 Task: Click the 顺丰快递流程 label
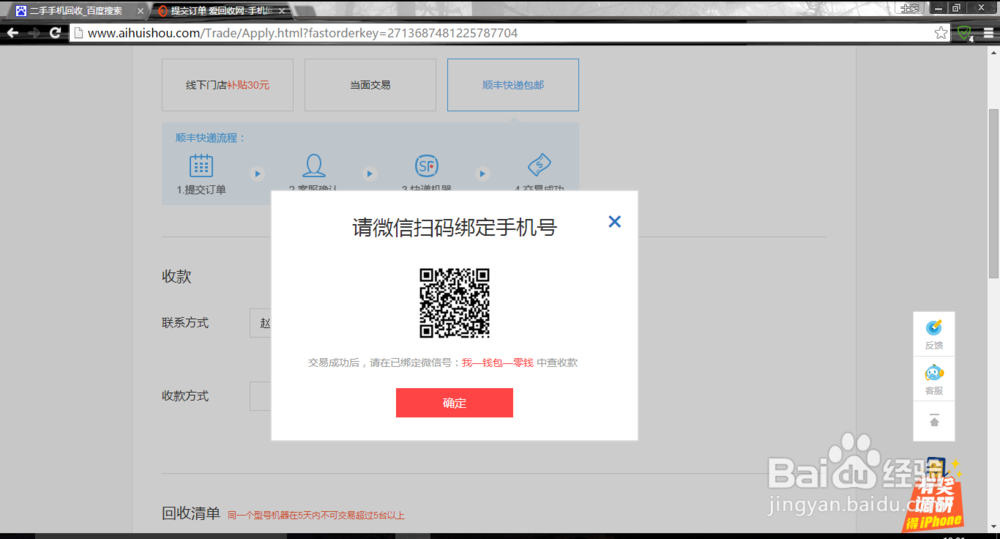[x=210, y=138]
